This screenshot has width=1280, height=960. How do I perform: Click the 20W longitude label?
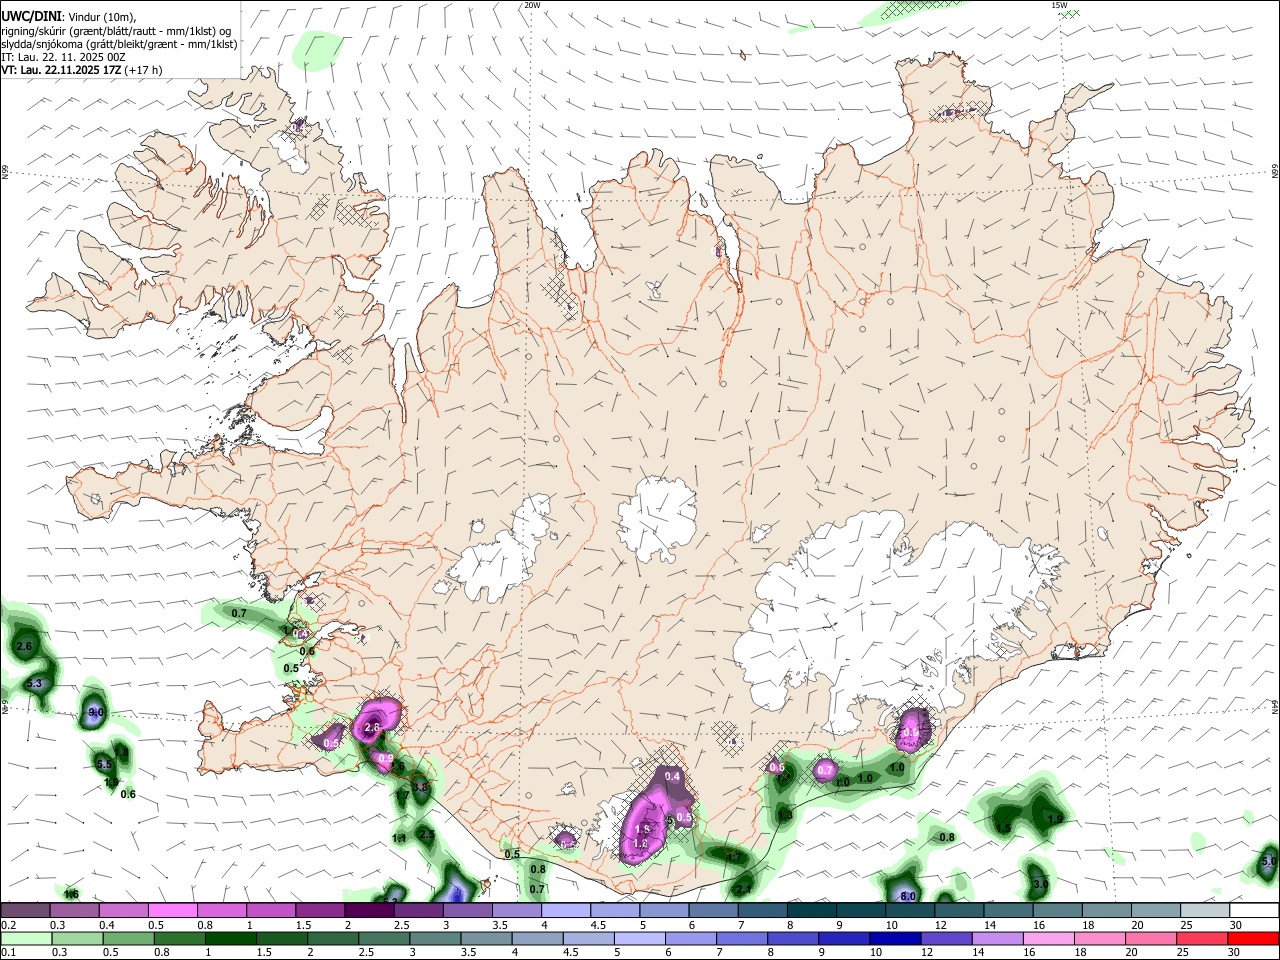point(532,5)
